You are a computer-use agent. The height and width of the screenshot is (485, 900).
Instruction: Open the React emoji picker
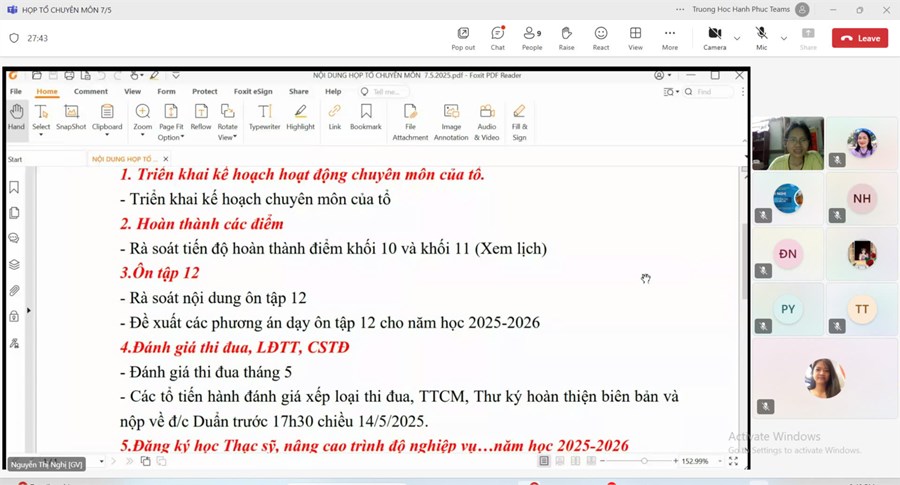[x=601, y=37]
